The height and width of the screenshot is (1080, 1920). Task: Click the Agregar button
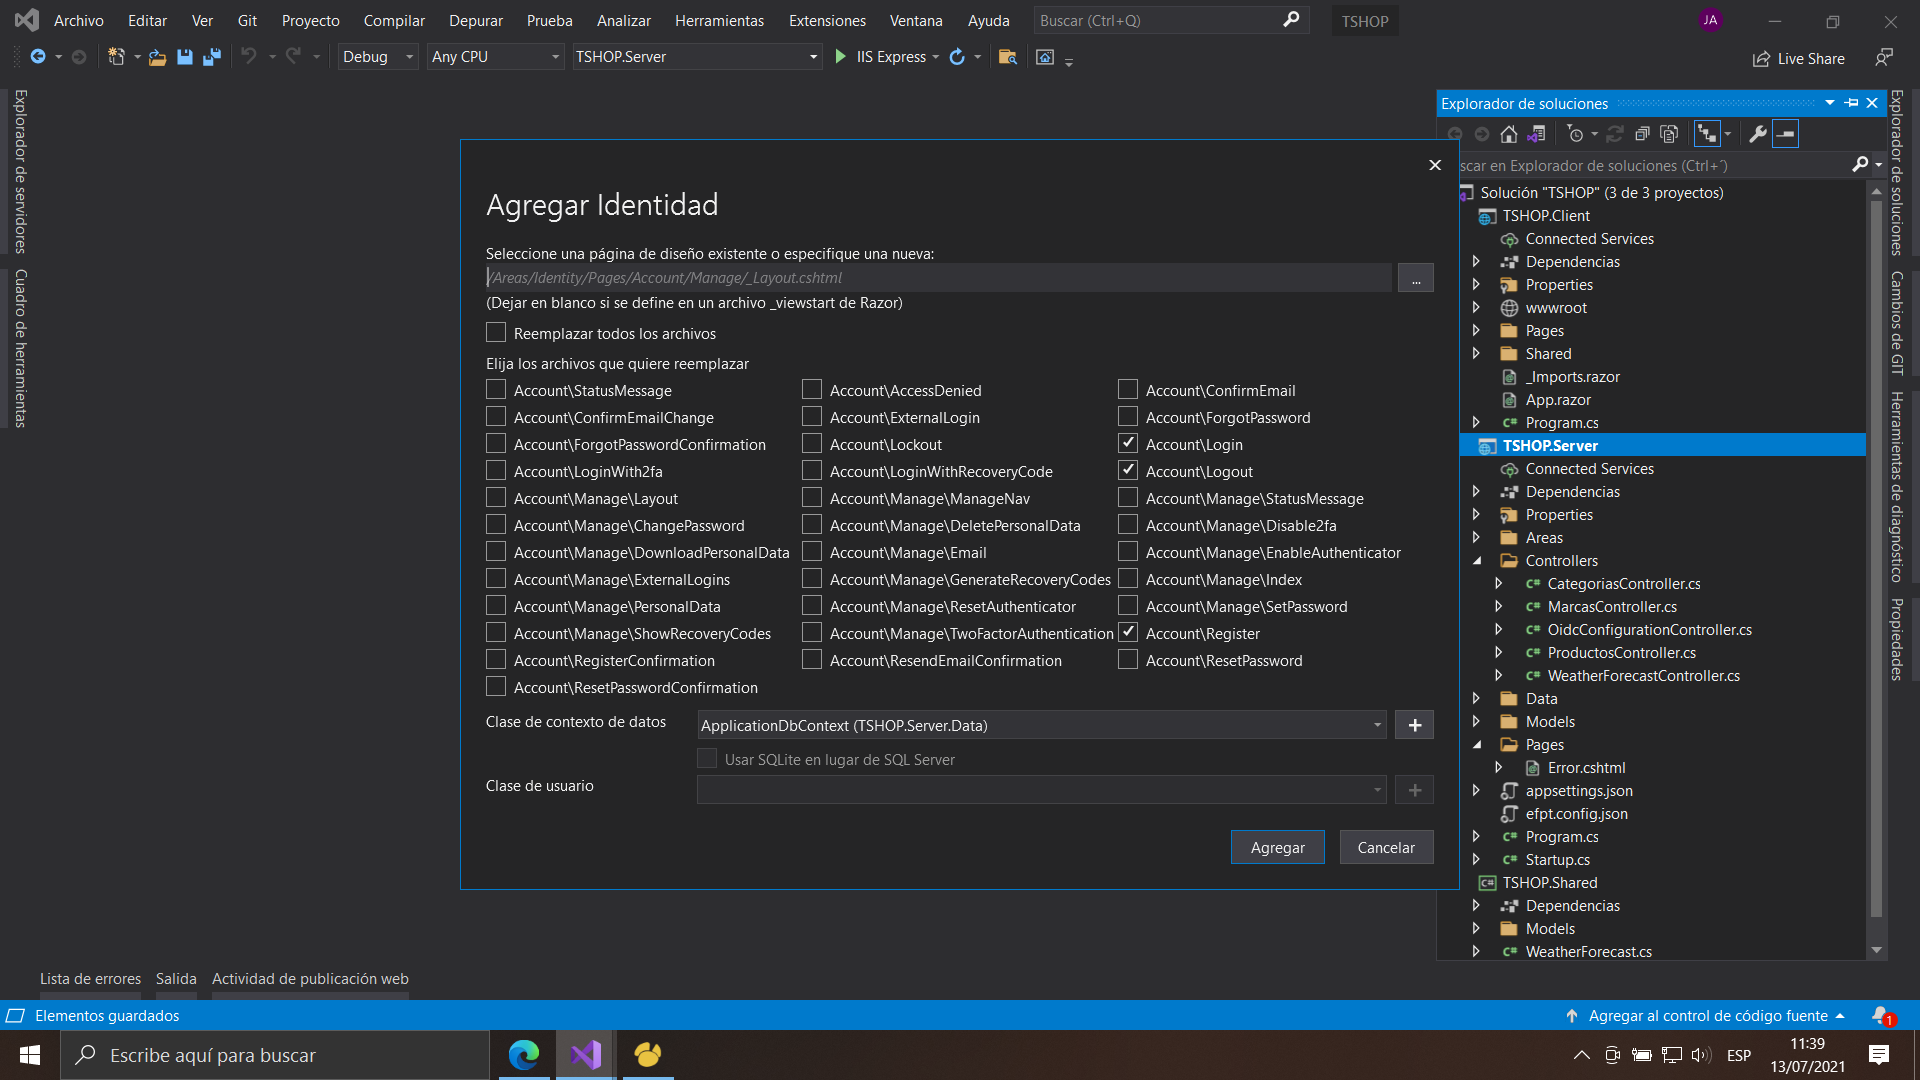[1278, 847]
